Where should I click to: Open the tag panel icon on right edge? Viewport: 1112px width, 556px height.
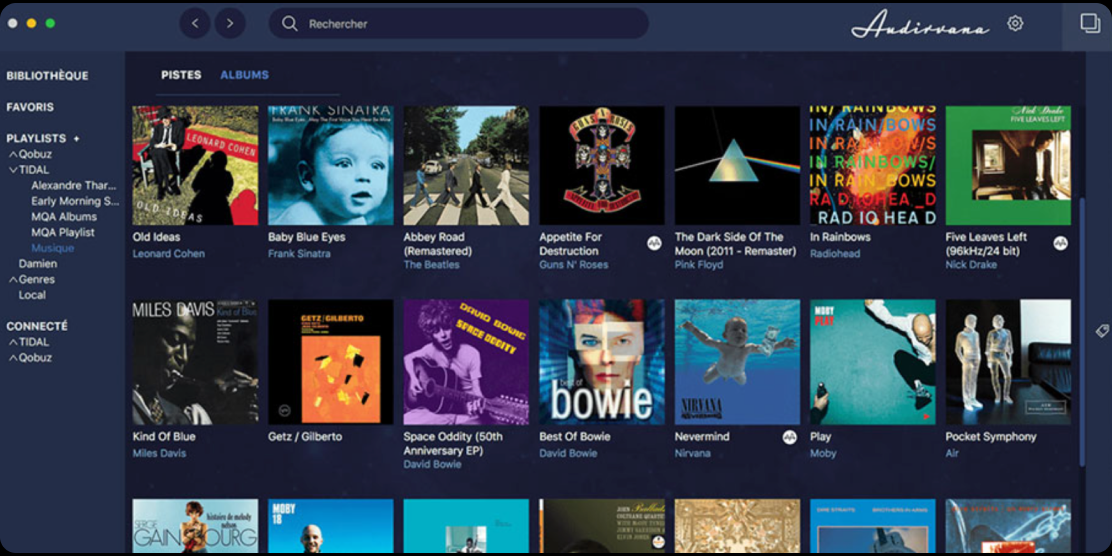[1101, 330]
